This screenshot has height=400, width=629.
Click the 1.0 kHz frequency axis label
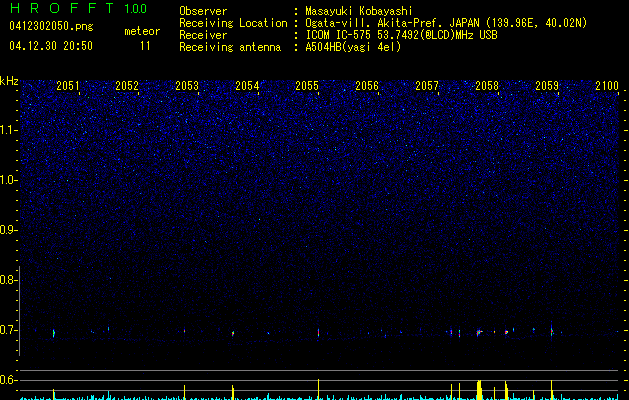[x=8, y=180]
